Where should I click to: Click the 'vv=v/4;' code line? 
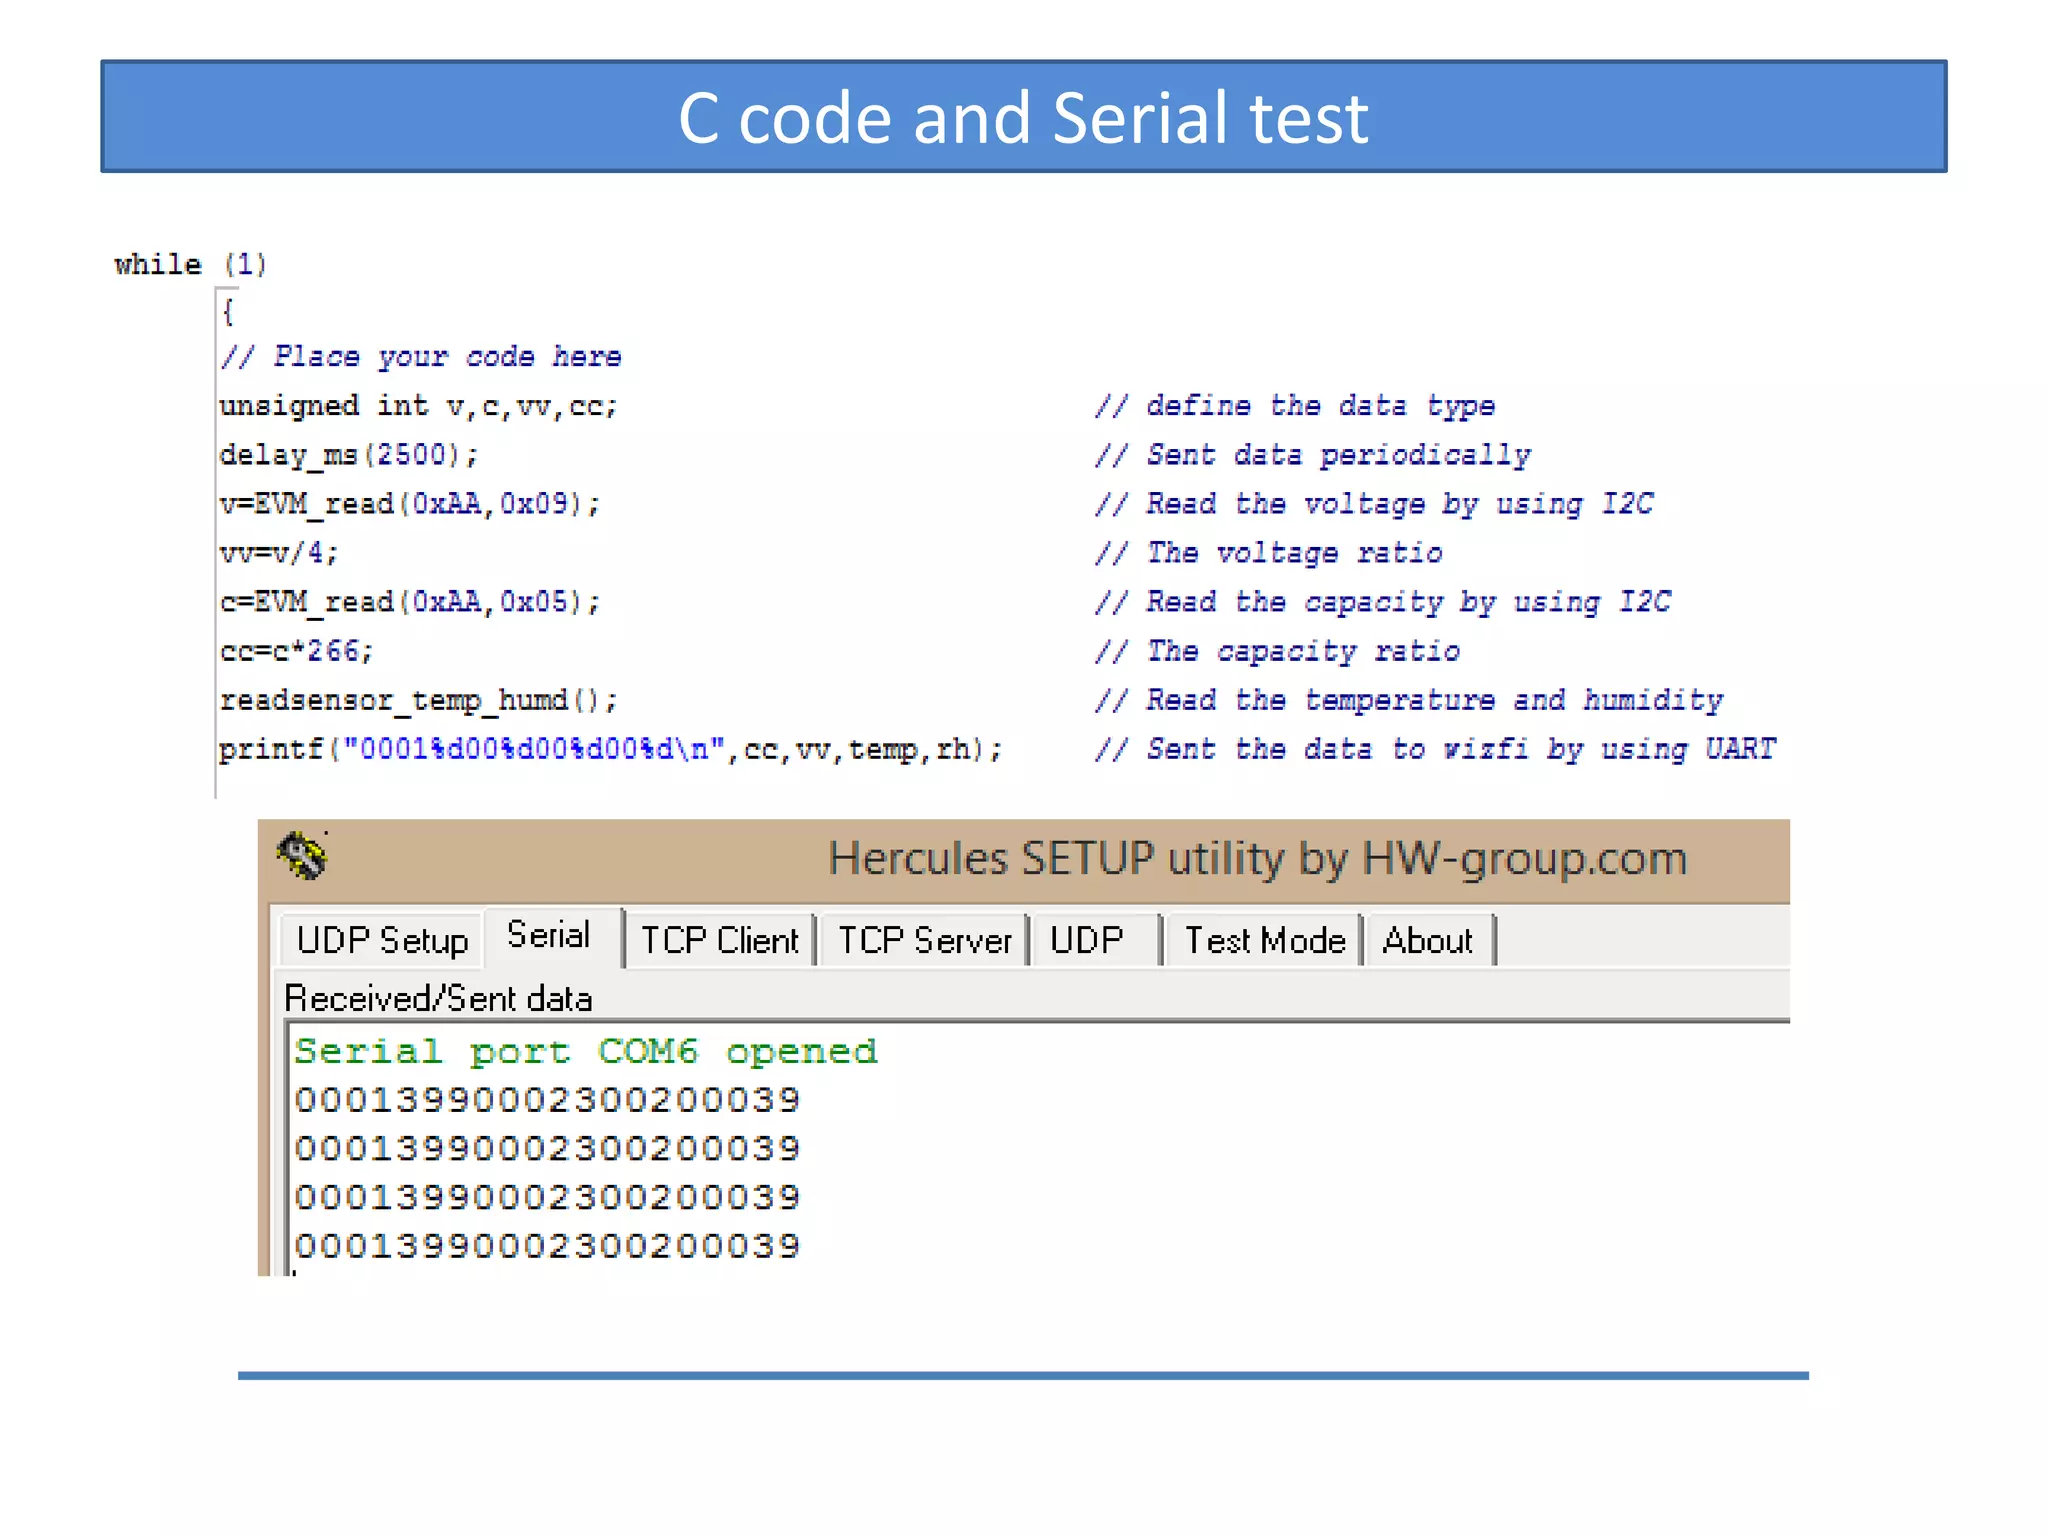[279, 552]
